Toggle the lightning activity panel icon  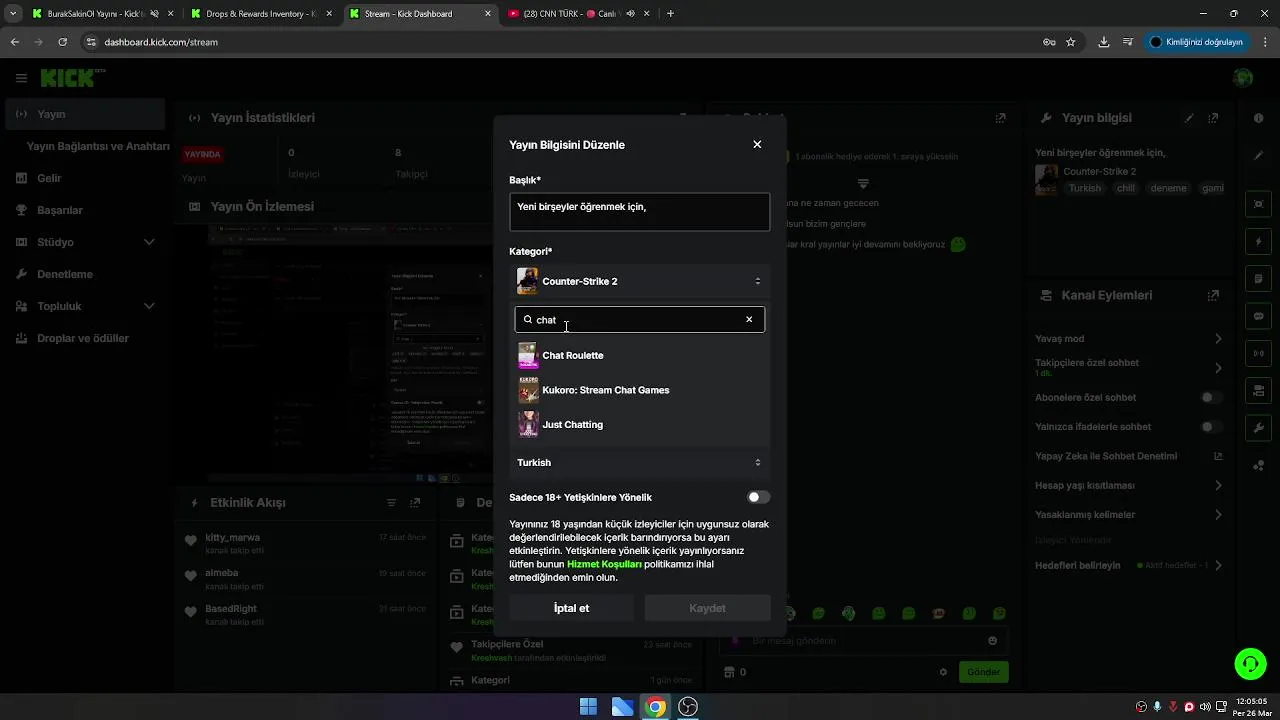[x=1259, y=242]
